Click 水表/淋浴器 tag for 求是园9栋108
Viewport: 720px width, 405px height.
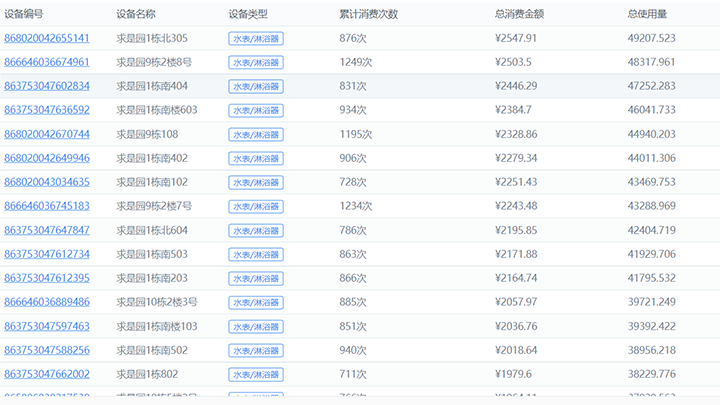pos(256,135)
